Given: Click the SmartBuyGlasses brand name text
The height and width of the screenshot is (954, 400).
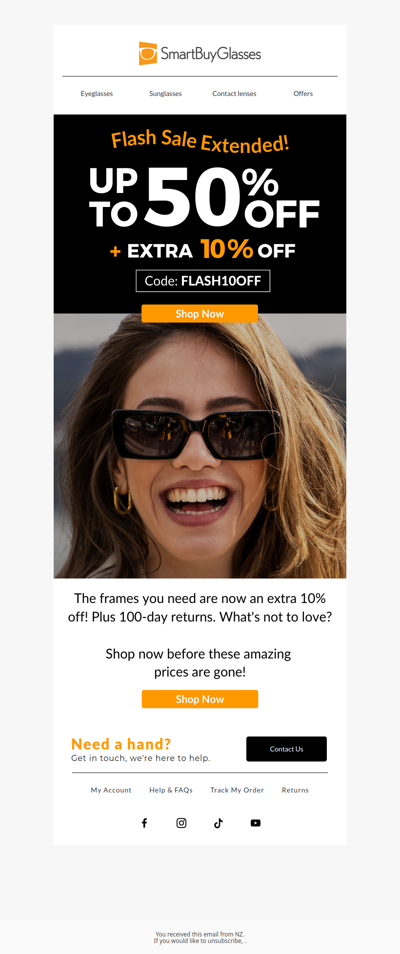Looking at the screenshot, I should [x=211, y=54].
